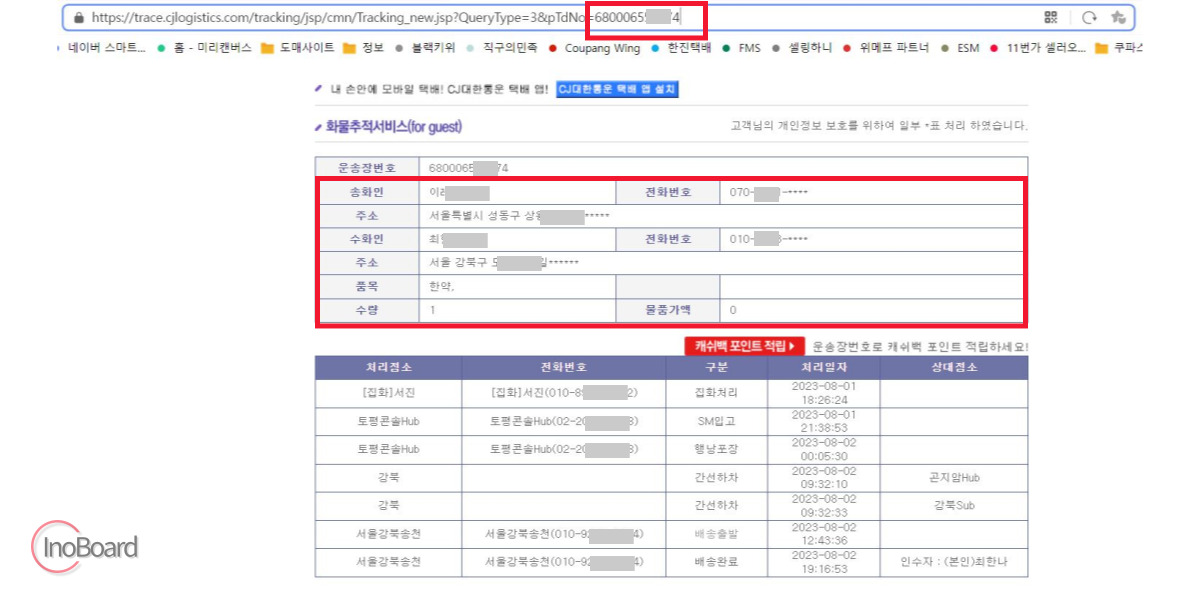1200x600 pixels.
Task: Click the reload page icon
Action: tap(1090, 17)
